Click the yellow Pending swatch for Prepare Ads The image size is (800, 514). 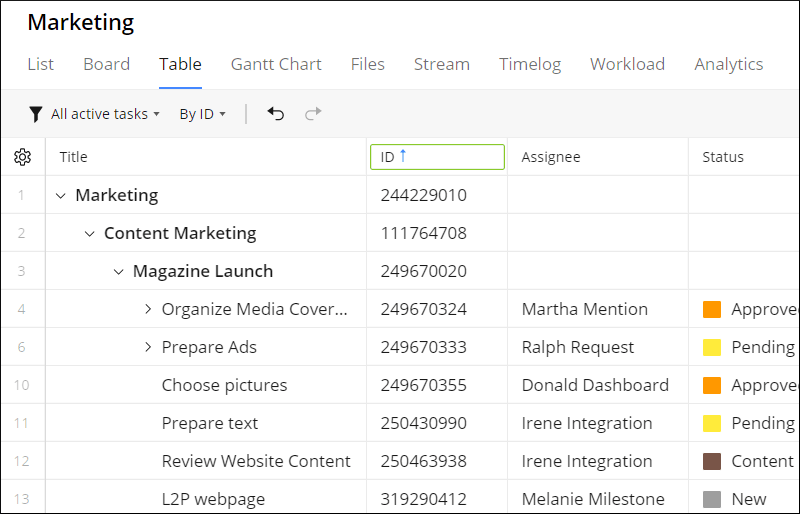click(x=712, y=347)
